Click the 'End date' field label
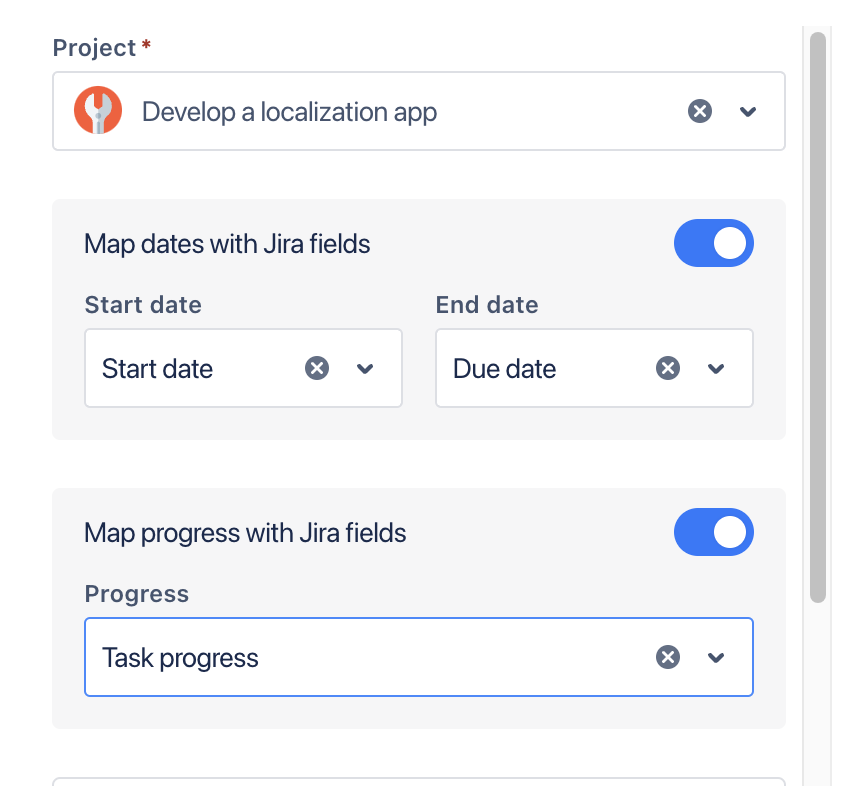Image resolution: width=842 pixels, height=786 pixels. (x=487, y=305)
